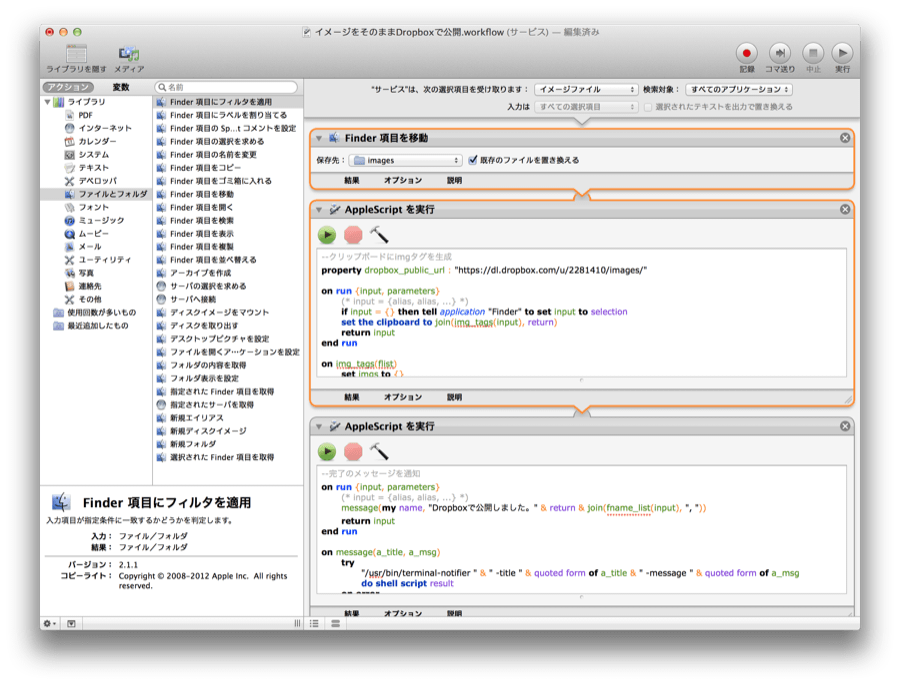Stop the second AppleScript with red button
The height and width of the screenshot is (685, 900).
(x=353, y=451)
